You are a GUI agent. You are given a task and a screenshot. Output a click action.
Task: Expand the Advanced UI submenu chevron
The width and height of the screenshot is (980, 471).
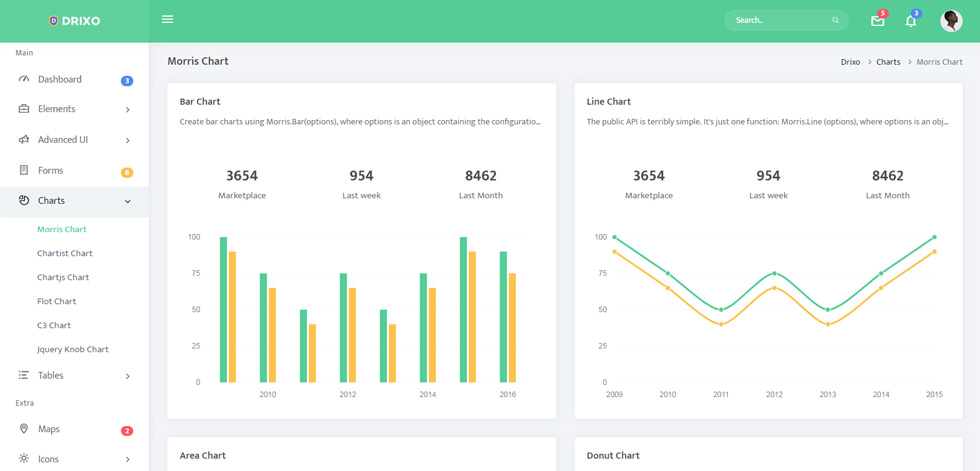click(128, 141)
